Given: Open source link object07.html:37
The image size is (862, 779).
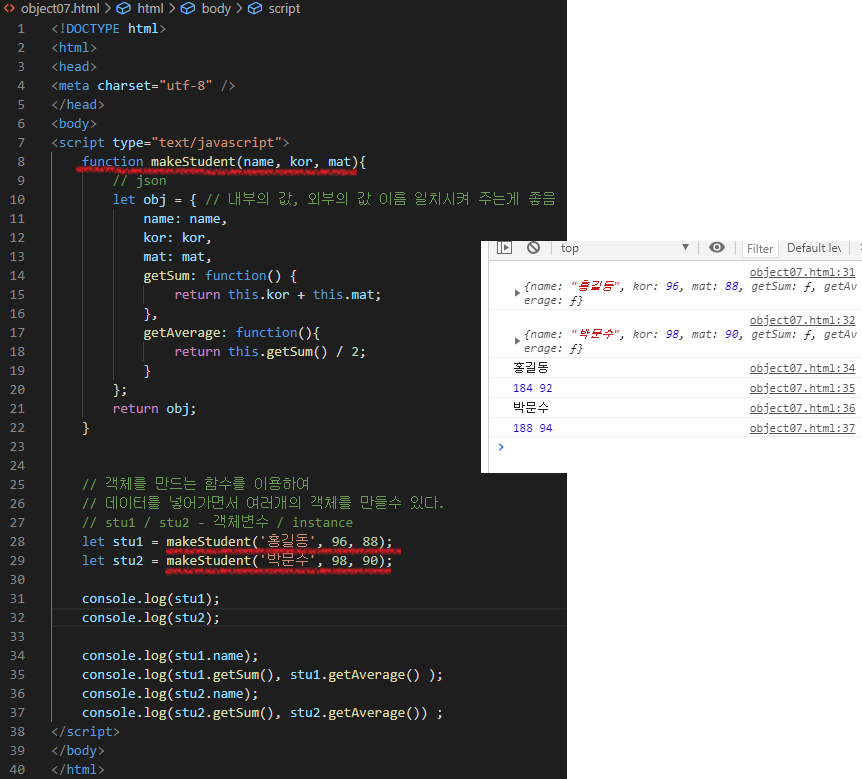Looking at the screenshot, I should 802,428.
